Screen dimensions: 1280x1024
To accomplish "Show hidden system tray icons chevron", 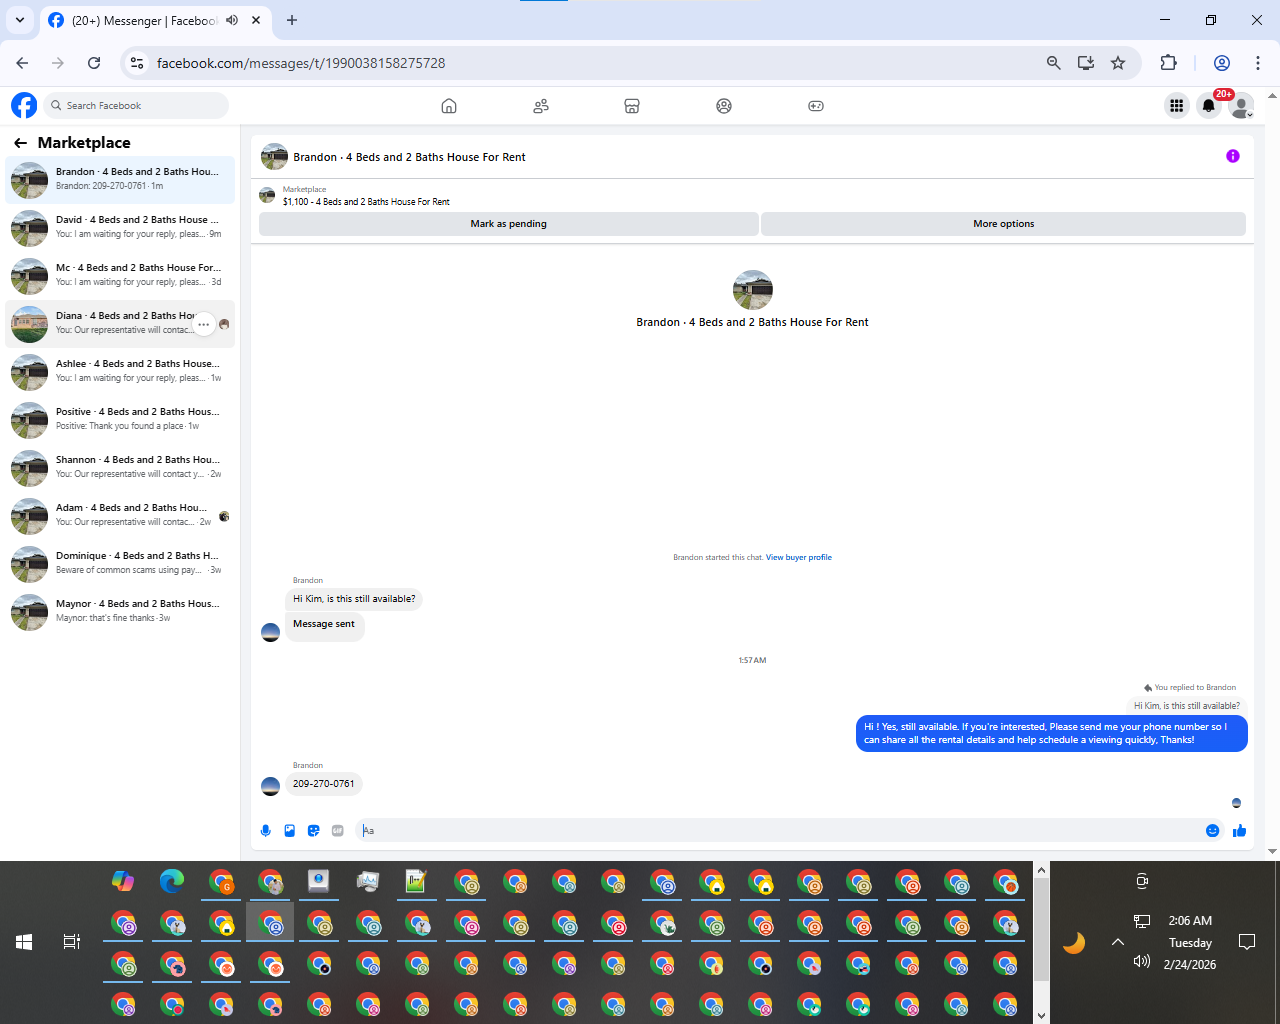I will pos(1118,942).
